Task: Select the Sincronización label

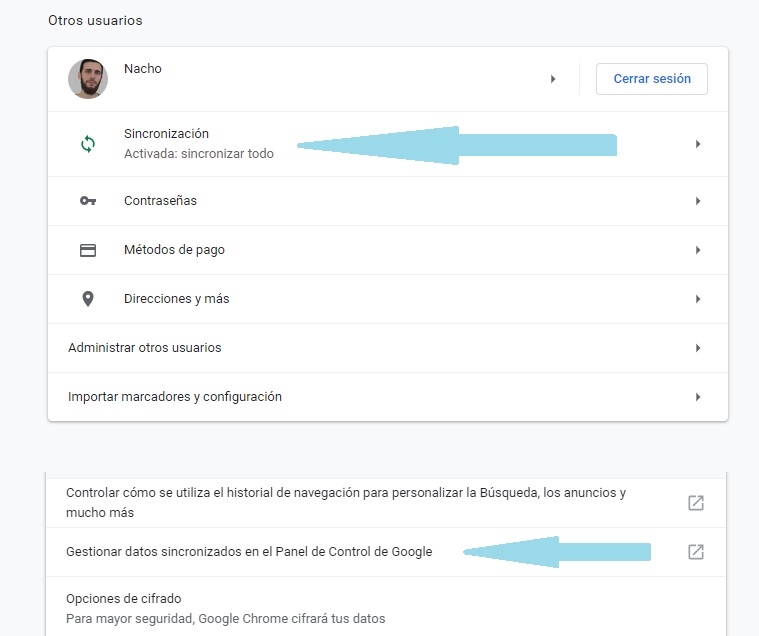Action: click(167, 134)
